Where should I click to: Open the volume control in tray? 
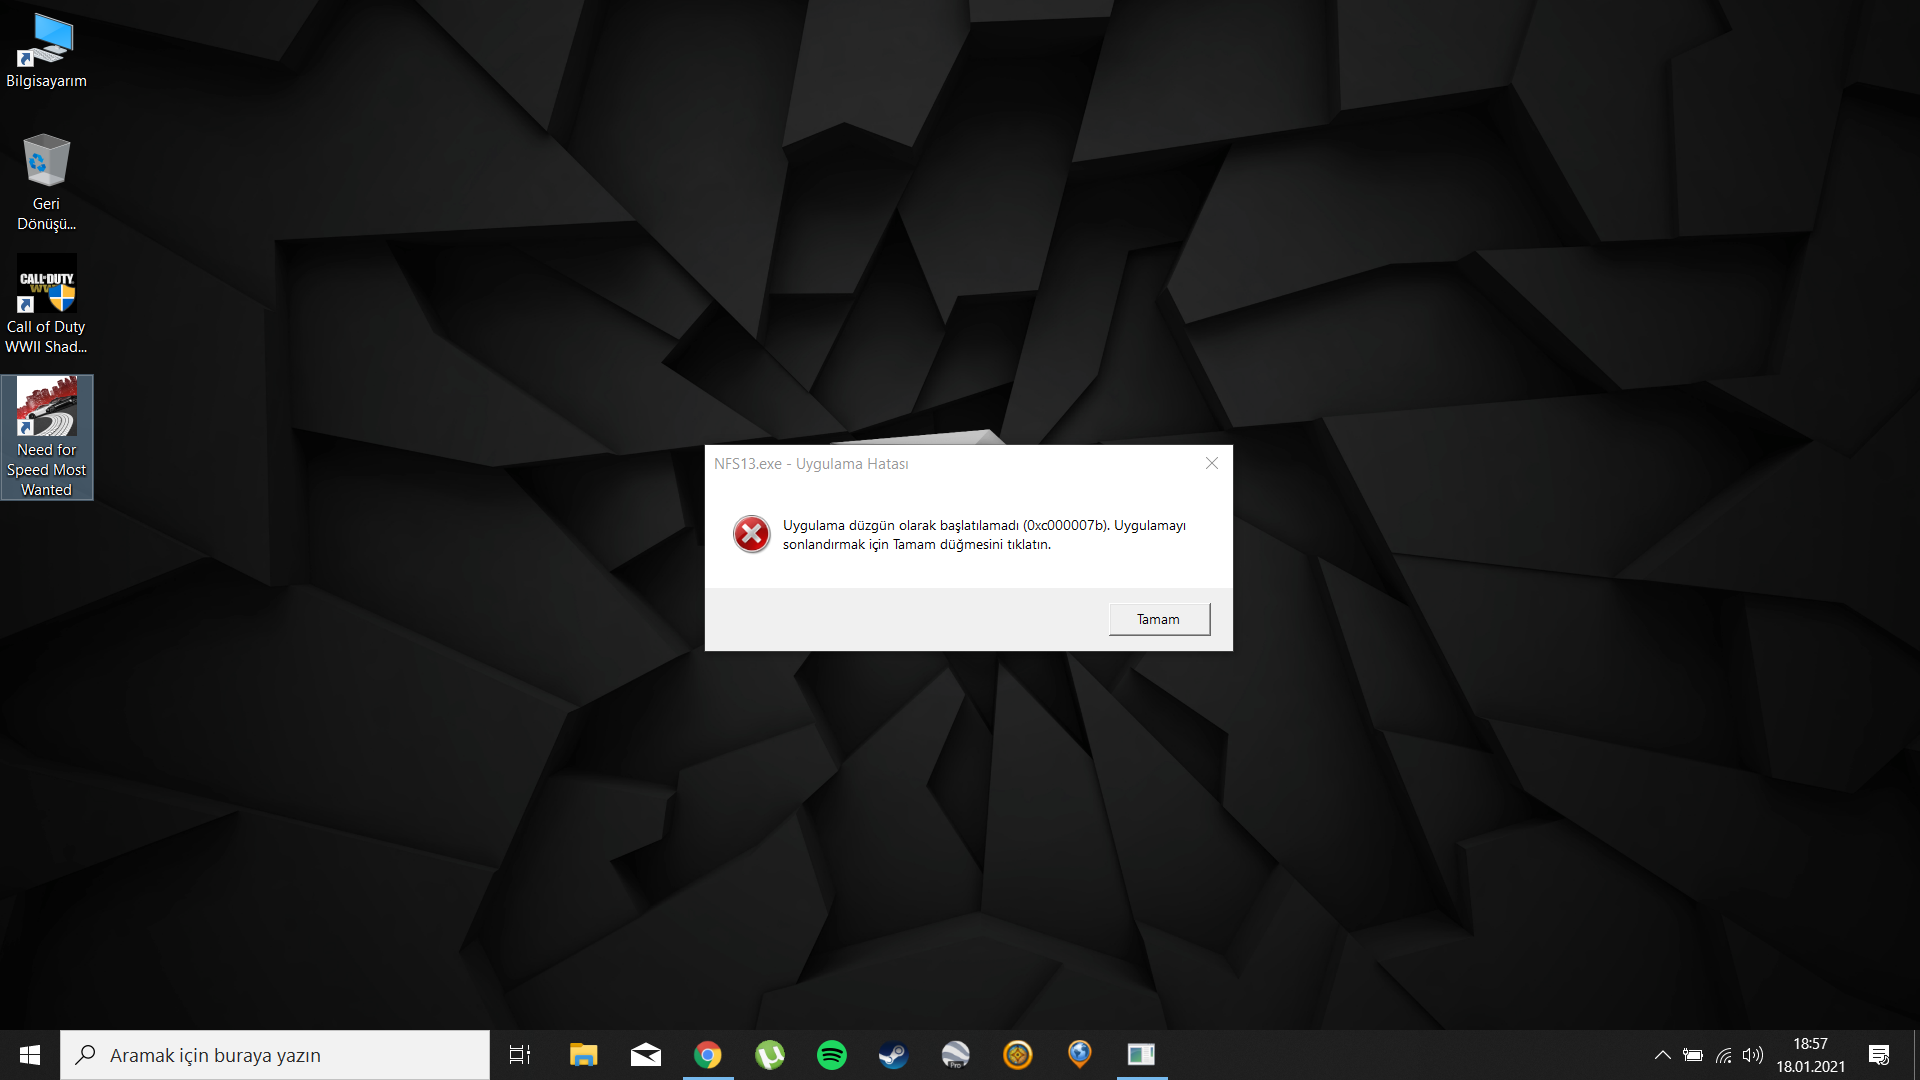(1753, 1055)
